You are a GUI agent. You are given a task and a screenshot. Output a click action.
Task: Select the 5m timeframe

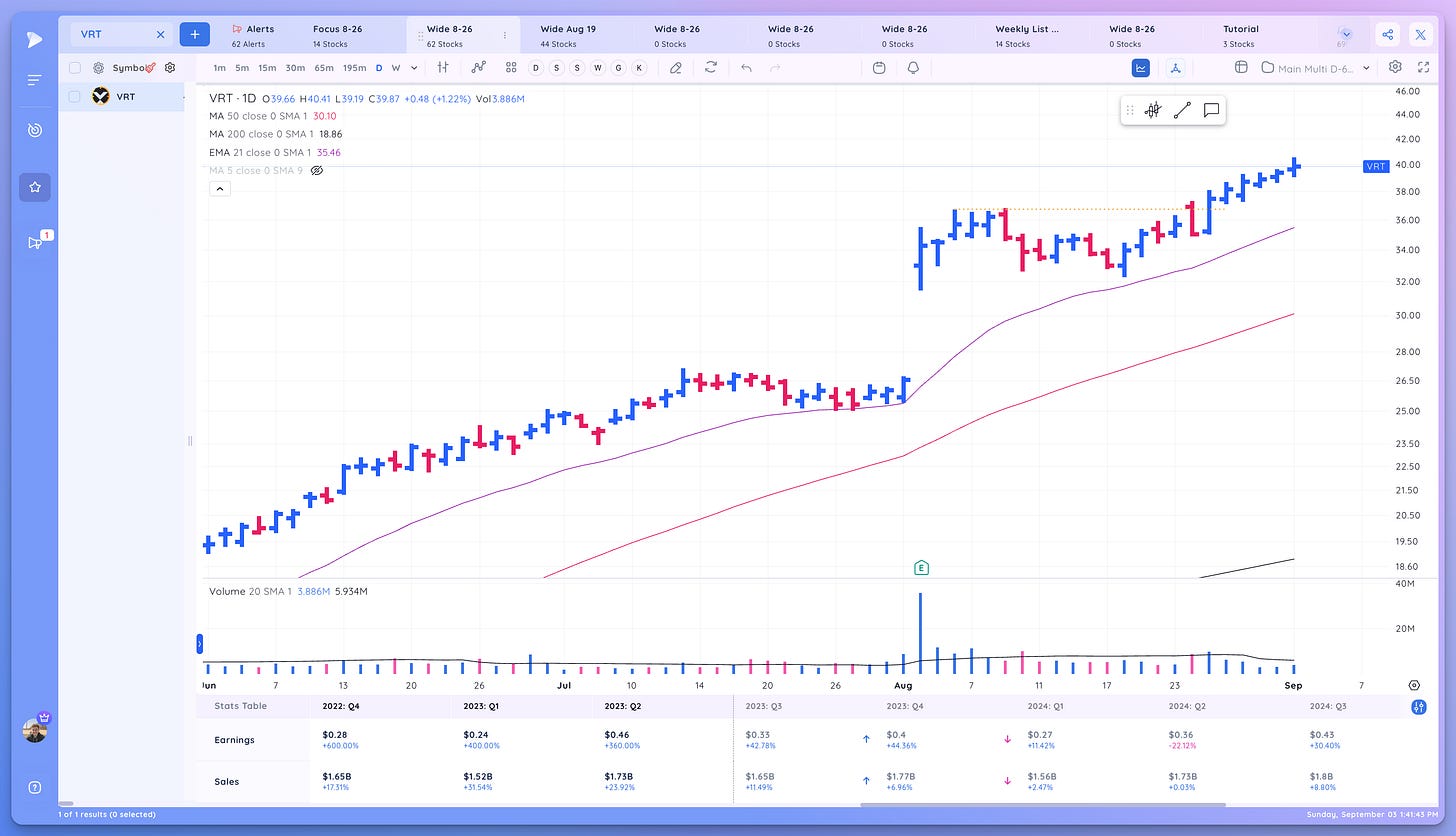[x=242, y=68]
